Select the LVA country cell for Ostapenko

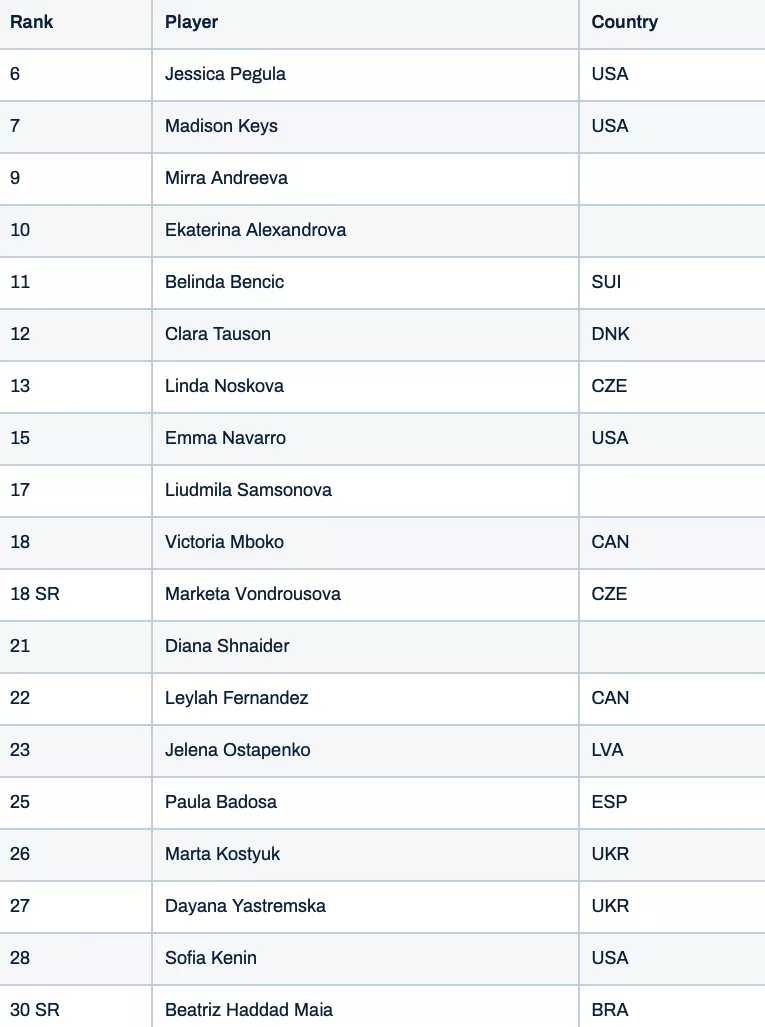tap(607, 750)
